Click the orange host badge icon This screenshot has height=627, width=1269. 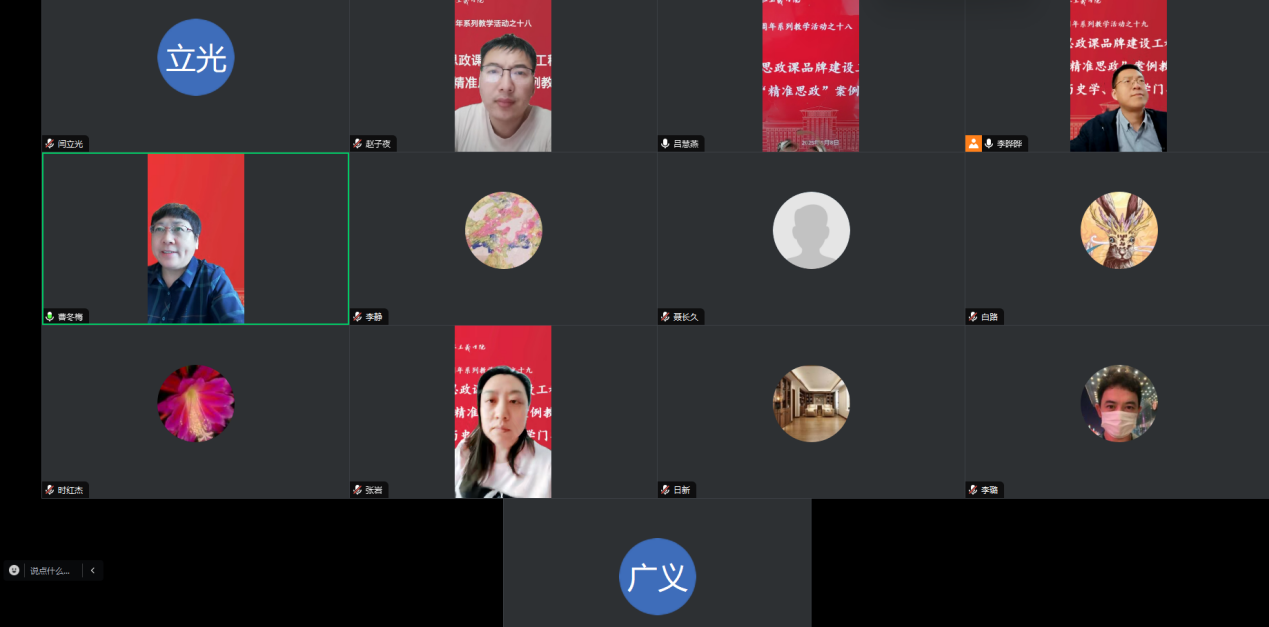973,144
